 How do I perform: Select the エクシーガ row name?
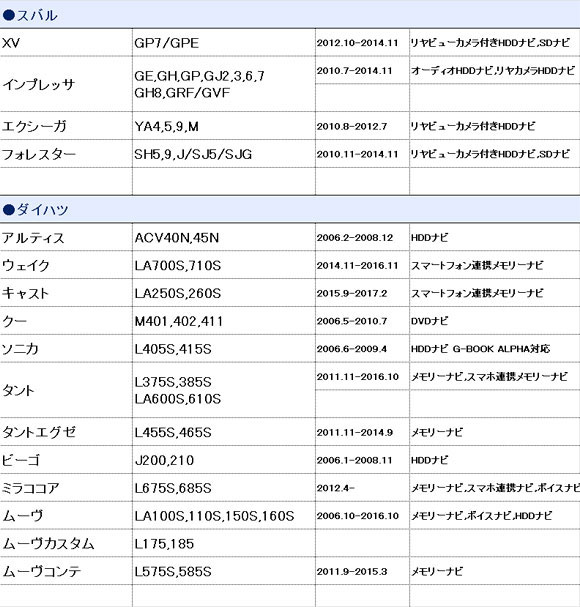pyautogui.click(x=34, y=126)
